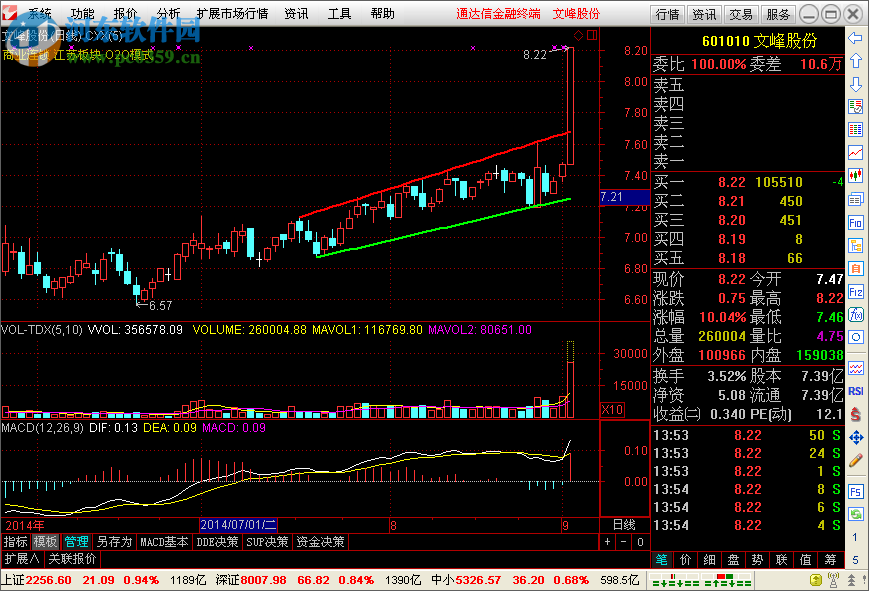Click the green refresh icon in sidebar
The height and width of the screenshot is (591, 869).
856,514
